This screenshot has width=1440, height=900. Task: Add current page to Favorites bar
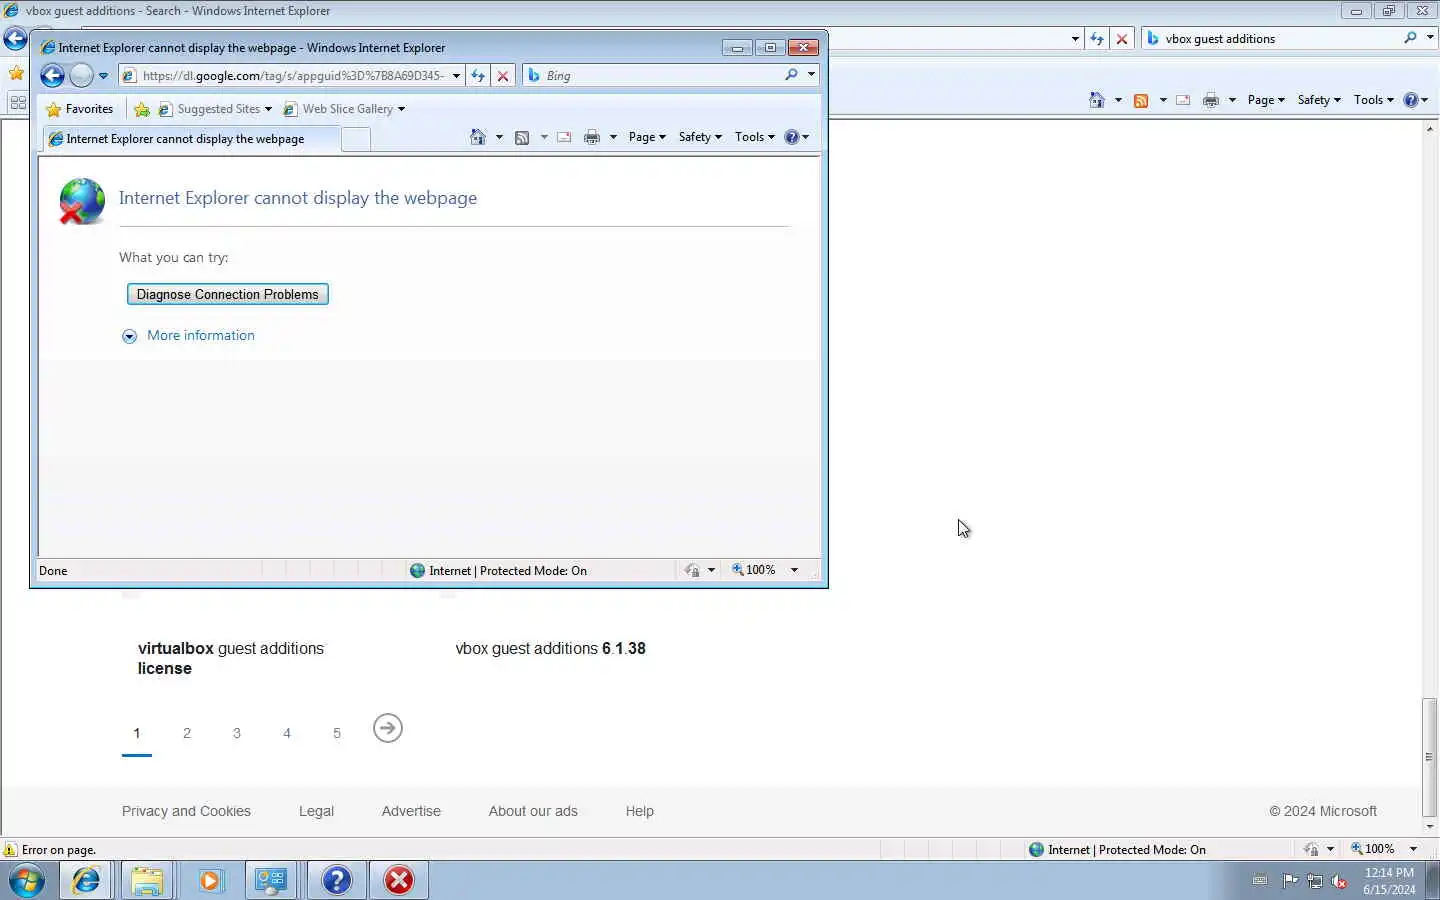[x=142, y=109]
